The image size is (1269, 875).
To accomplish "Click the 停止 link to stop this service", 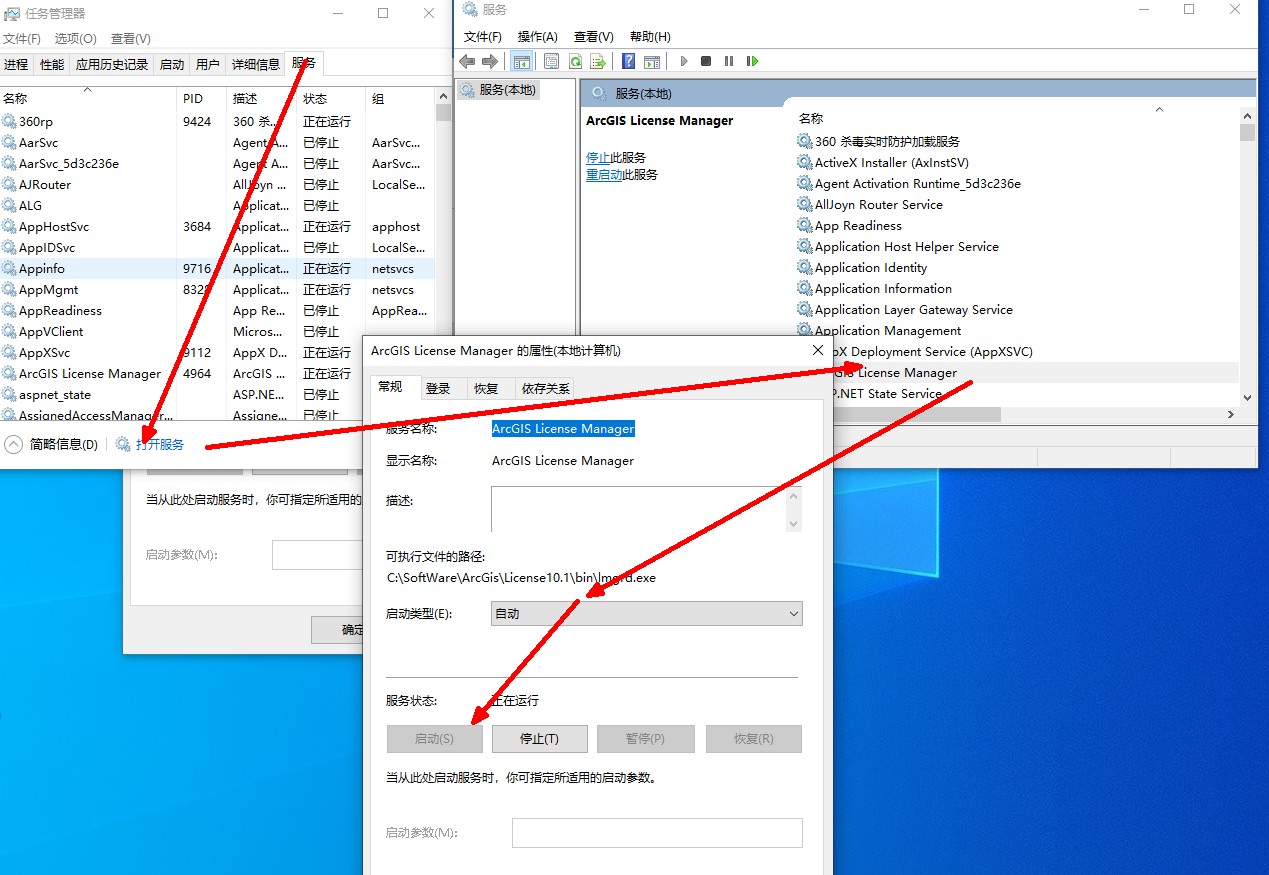I will [598, 158].
